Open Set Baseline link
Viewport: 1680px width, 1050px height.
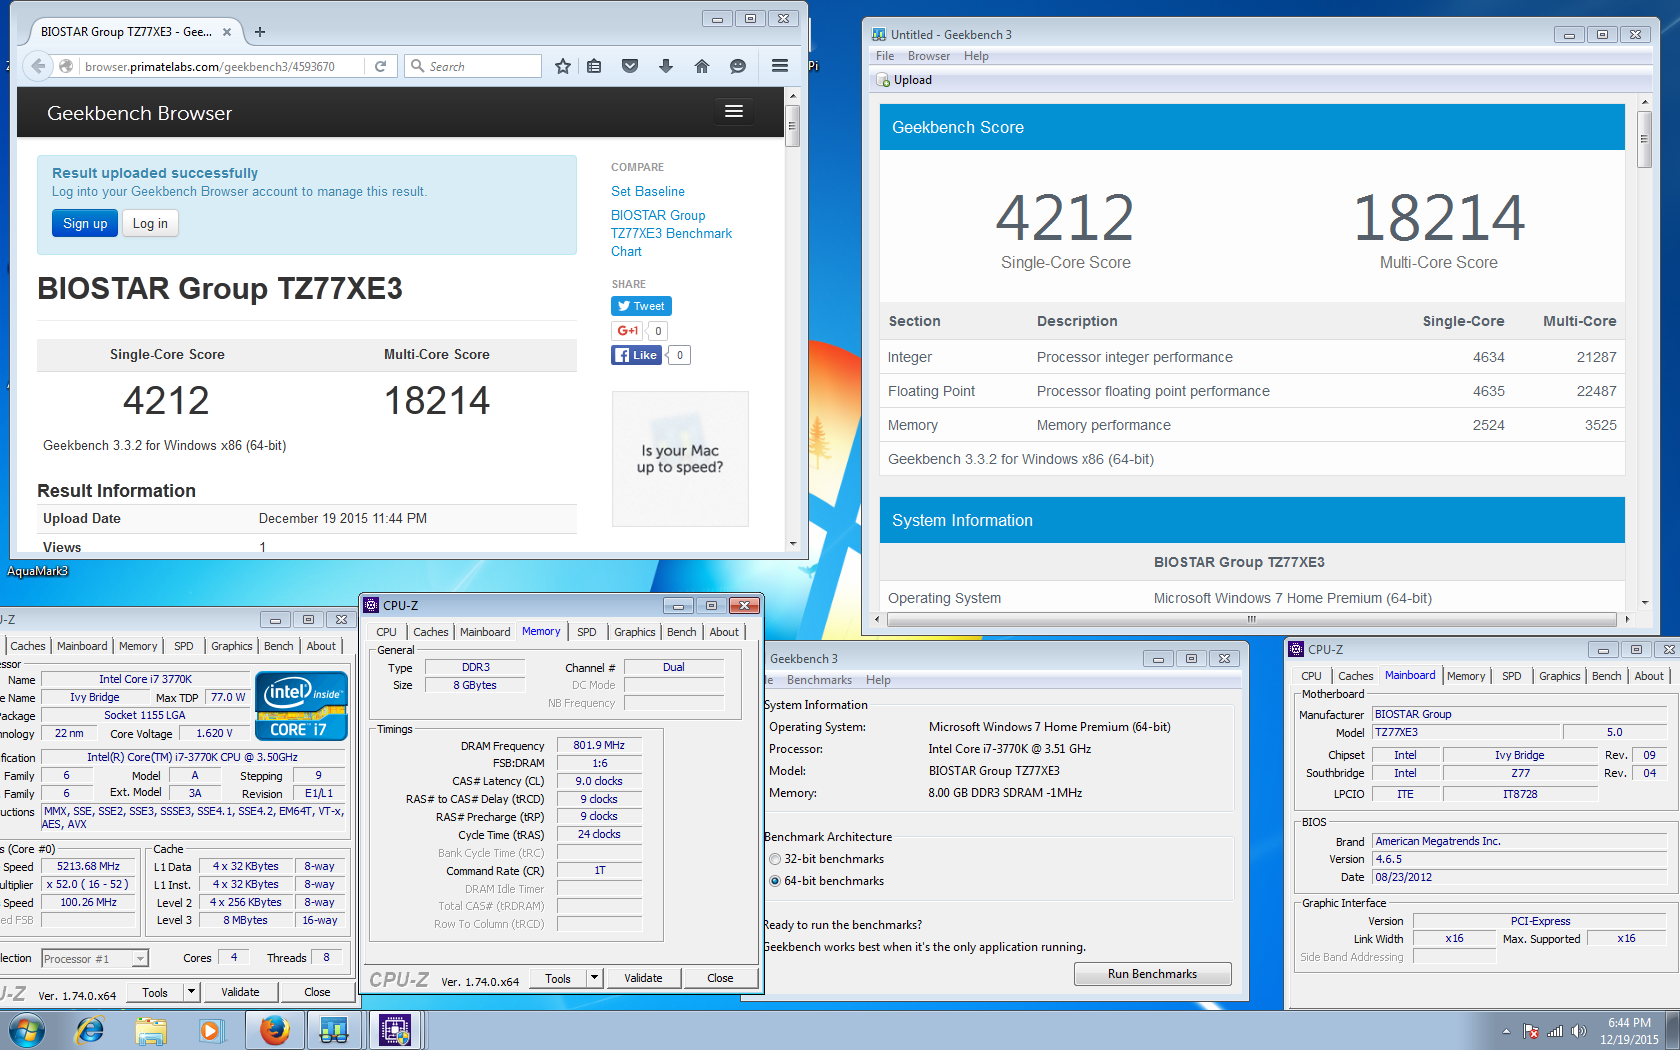click(x=648, y=191)
